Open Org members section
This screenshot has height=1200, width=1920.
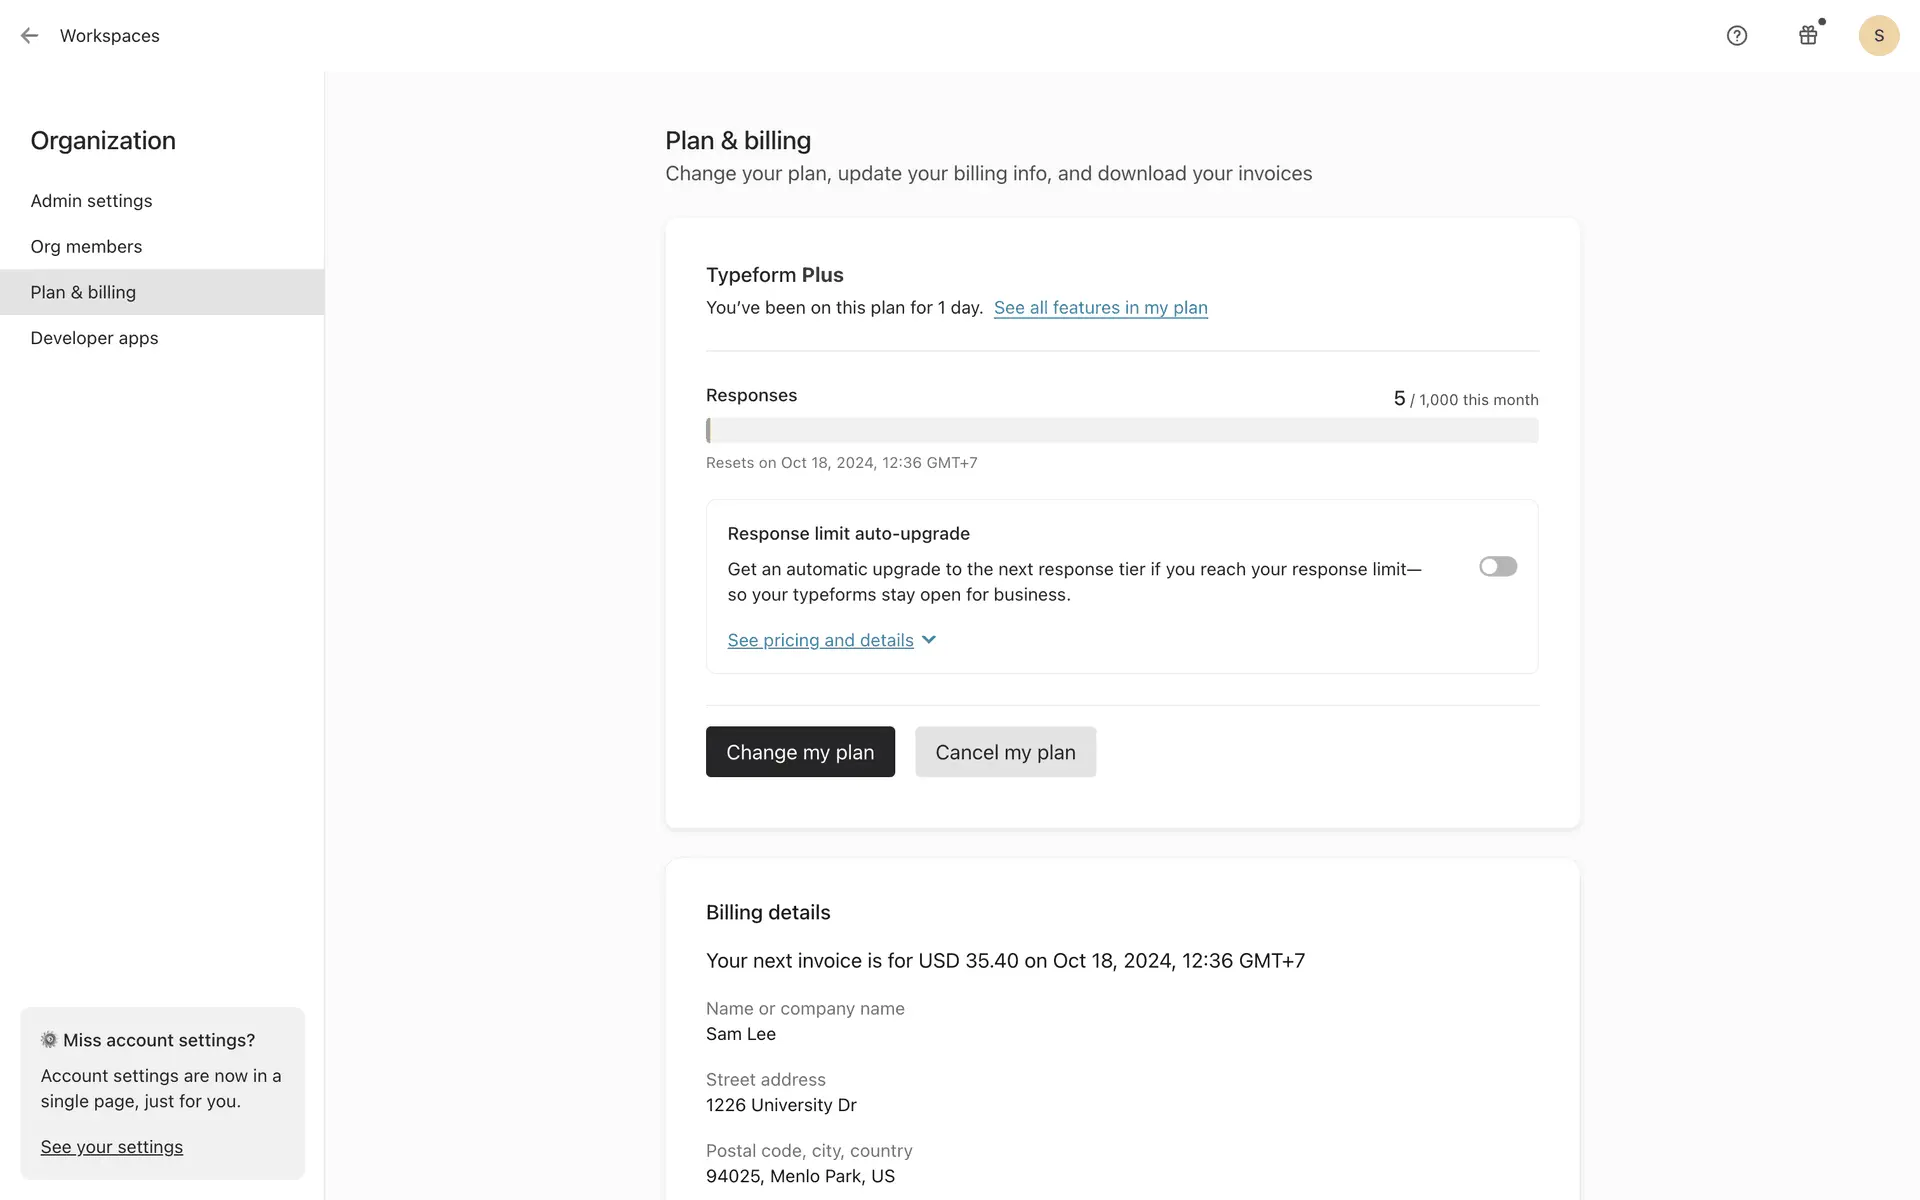pos(86,247)
